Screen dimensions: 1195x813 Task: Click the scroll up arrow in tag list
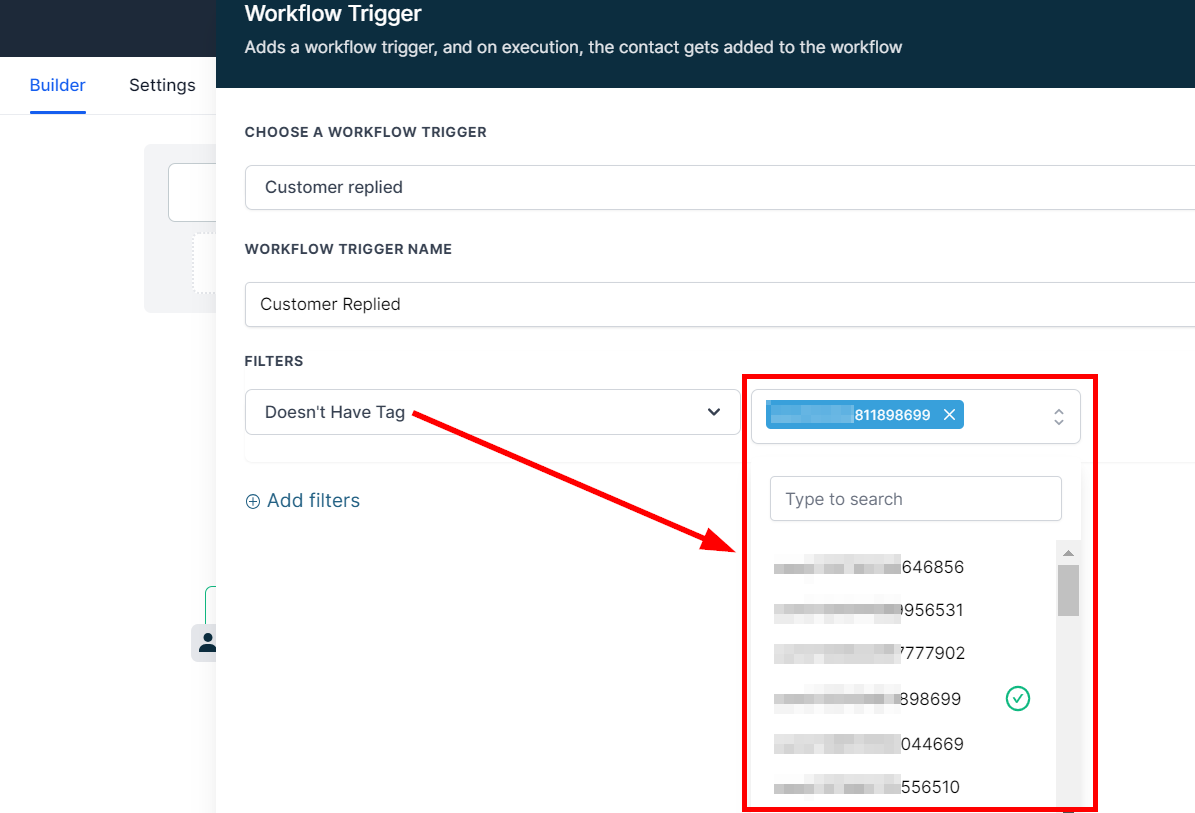pyautogui.click(x=1068, y=553)
